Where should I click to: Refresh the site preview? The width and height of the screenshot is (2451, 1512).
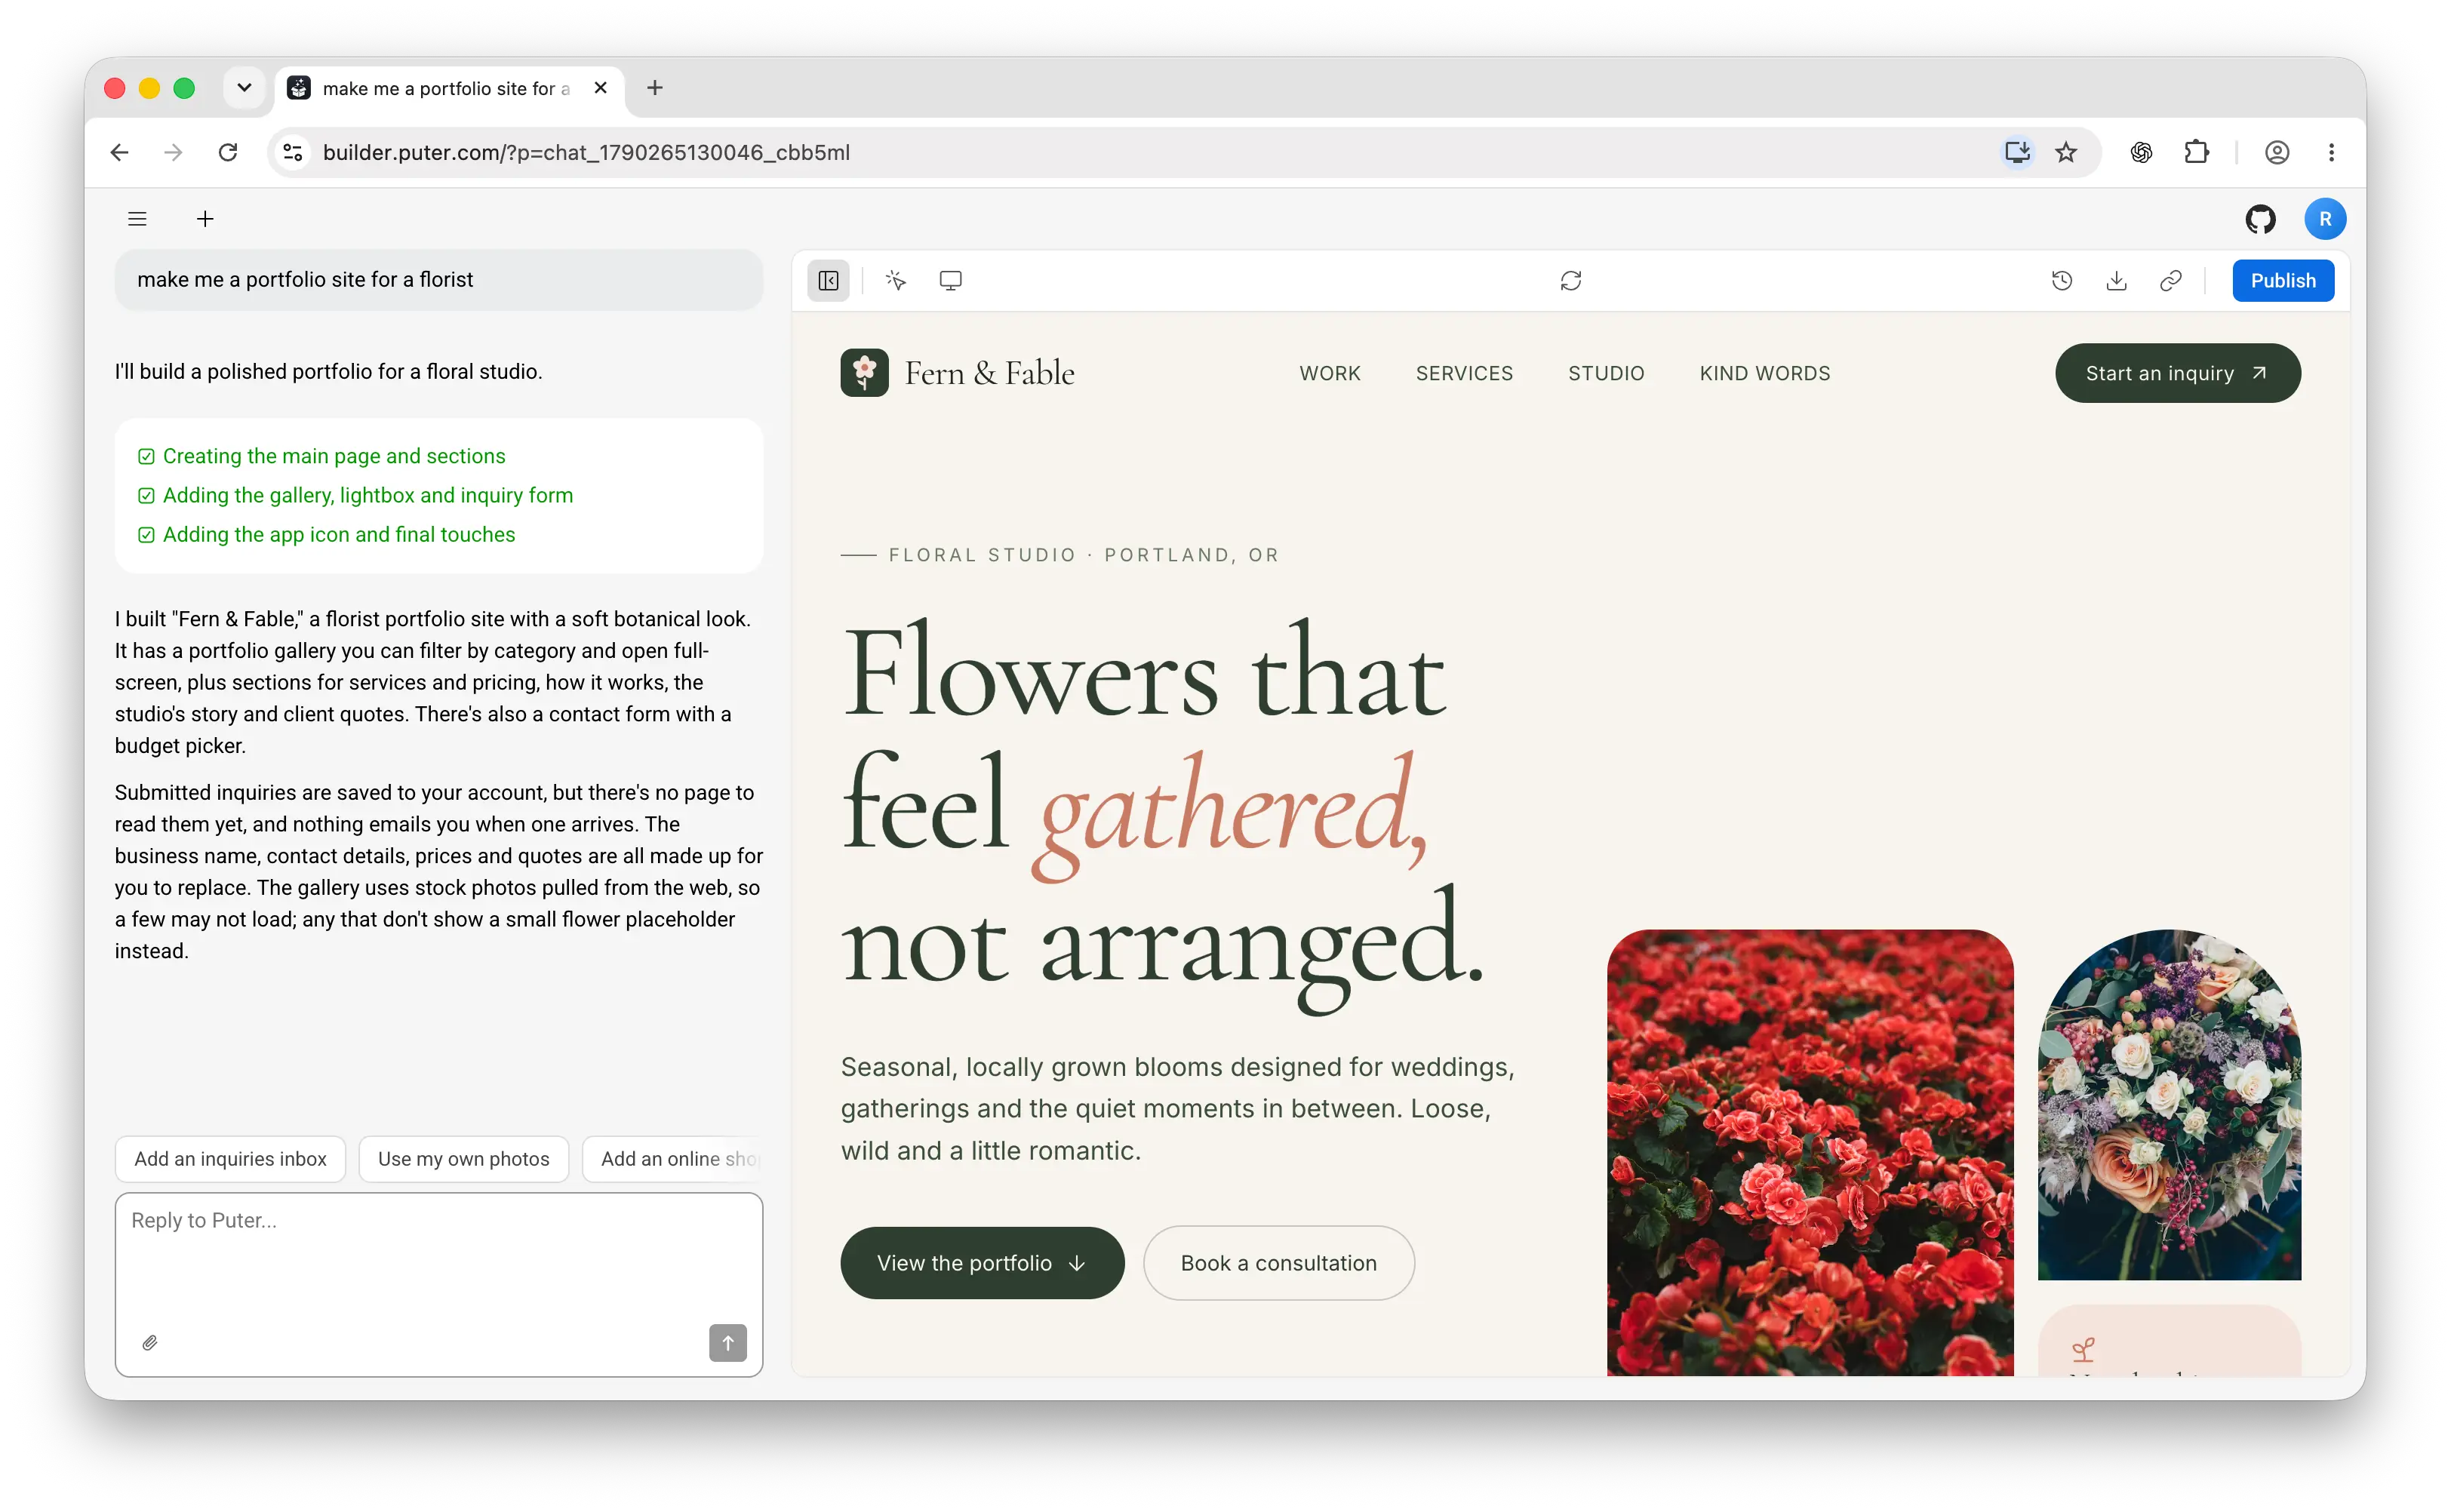[x=1570, y=281]
